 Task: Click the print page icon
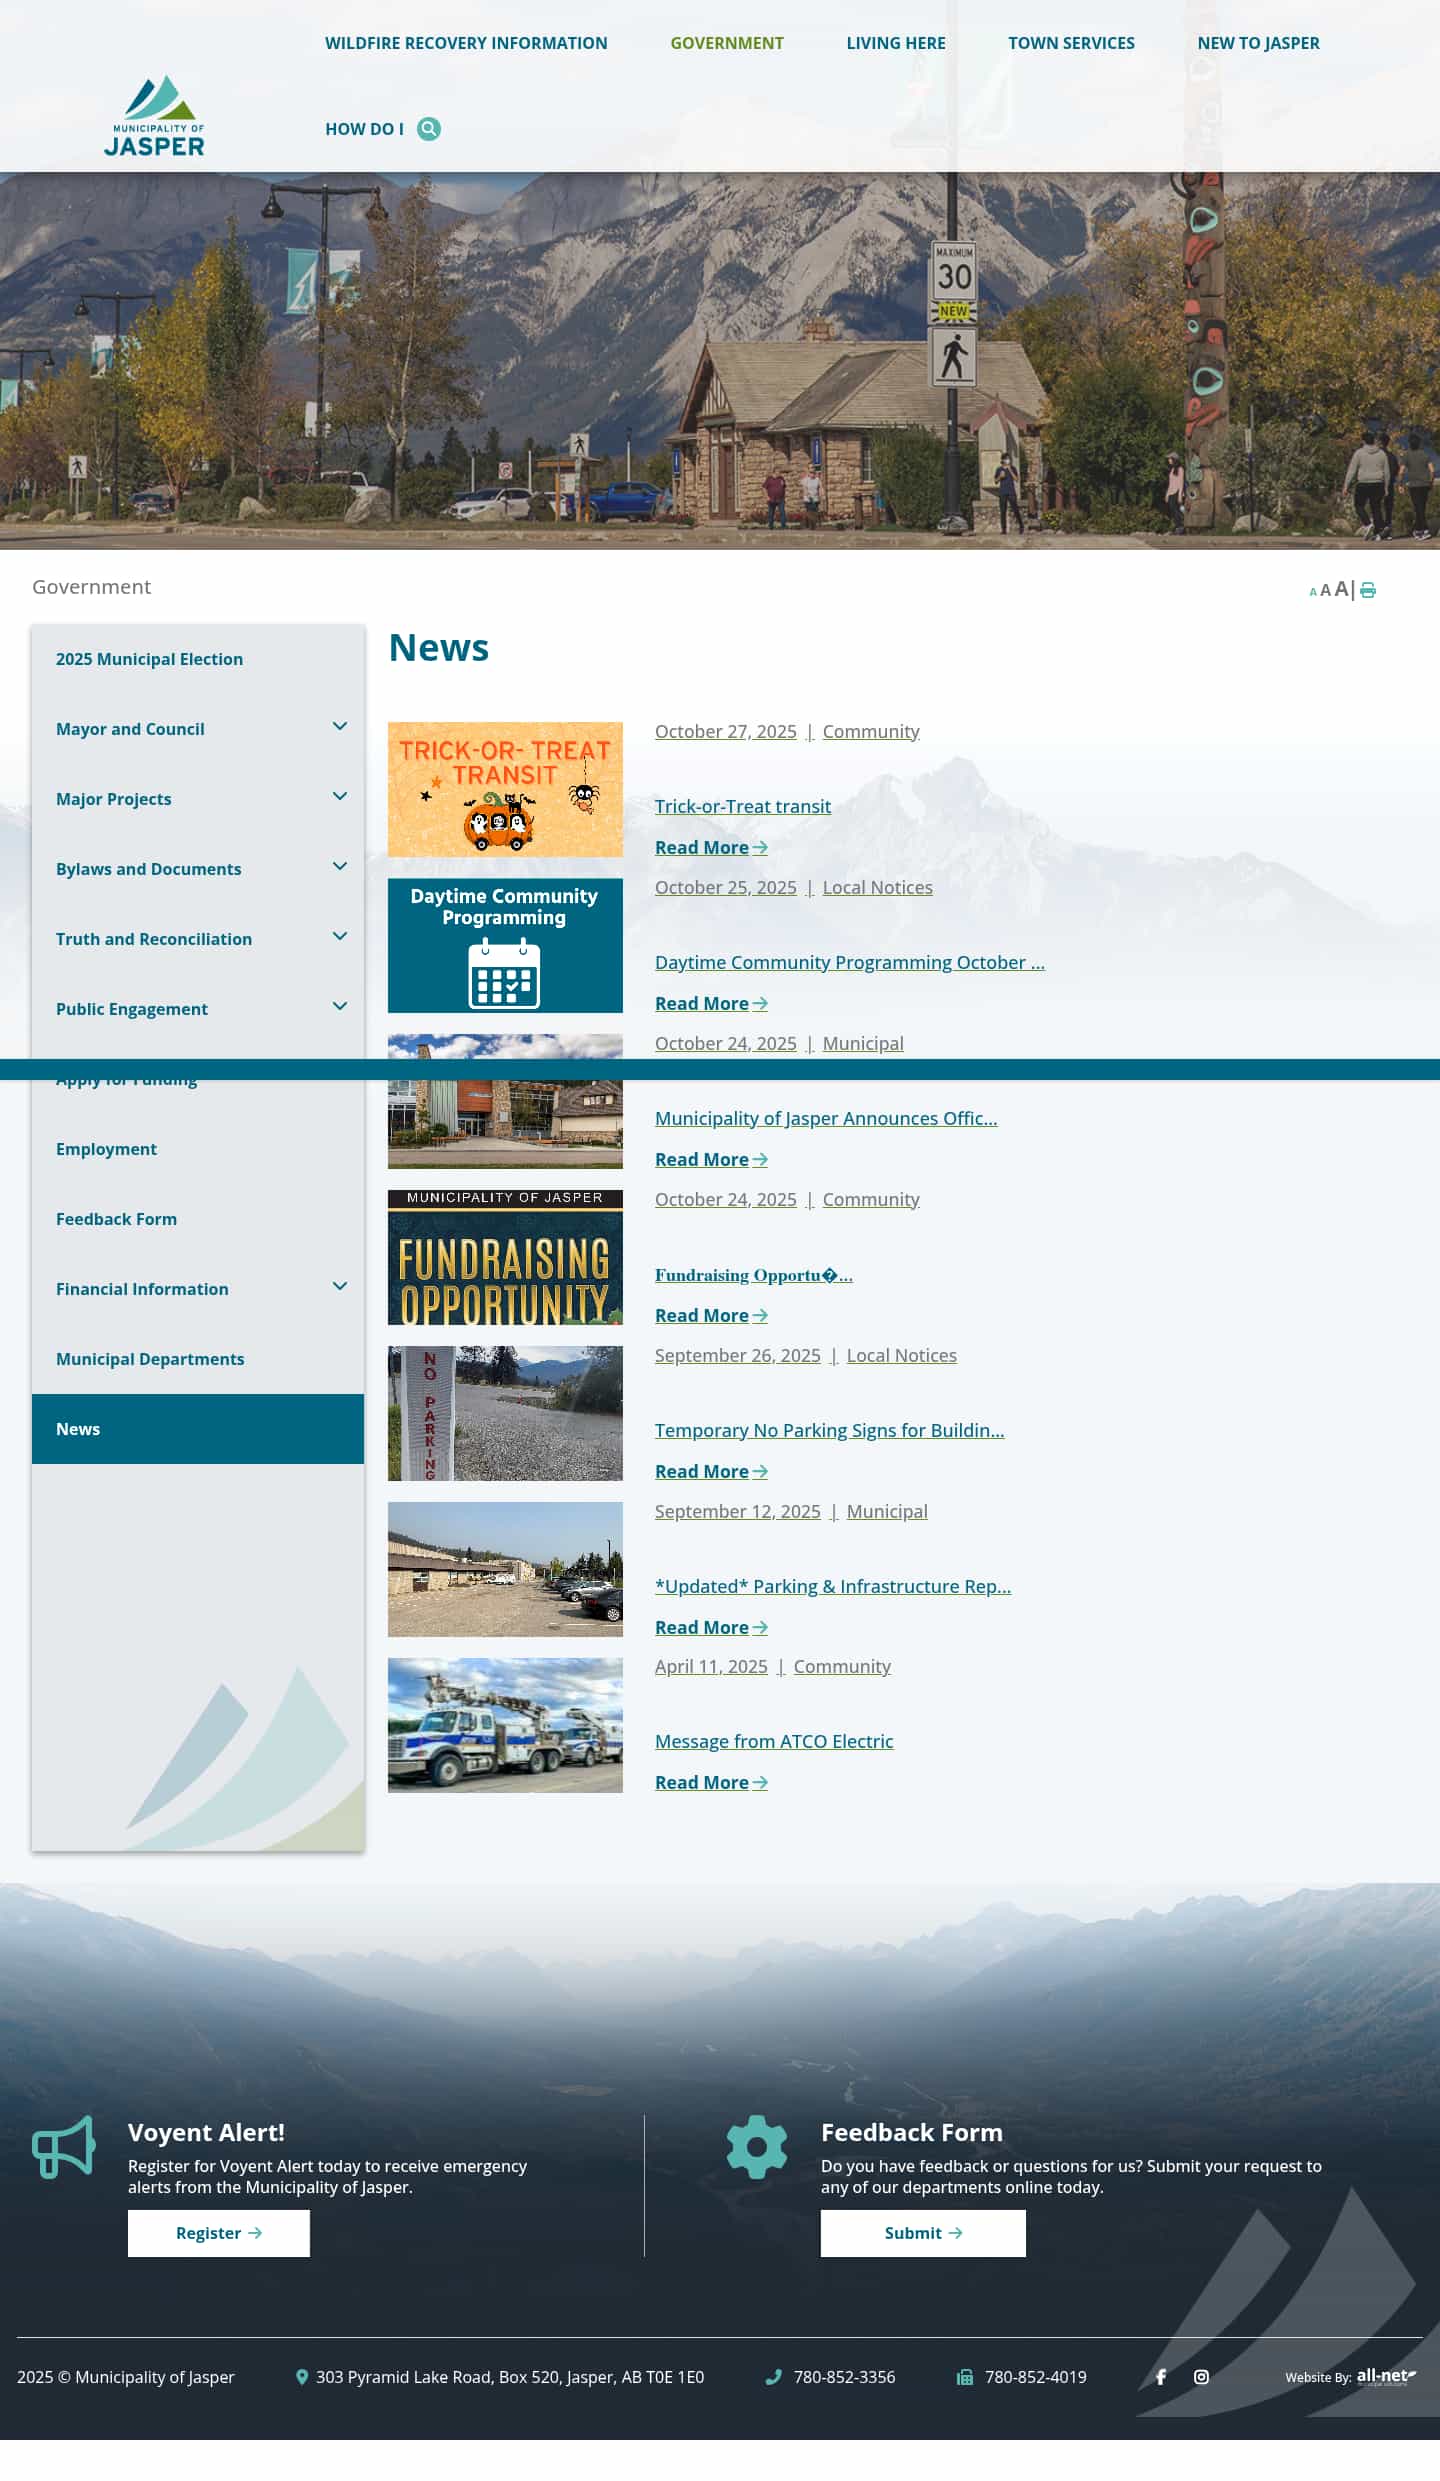point(1368,590)
